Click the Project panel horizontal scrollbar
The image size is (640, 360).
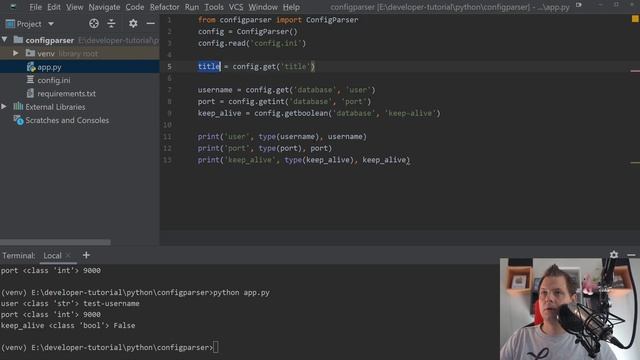point(55,242)
